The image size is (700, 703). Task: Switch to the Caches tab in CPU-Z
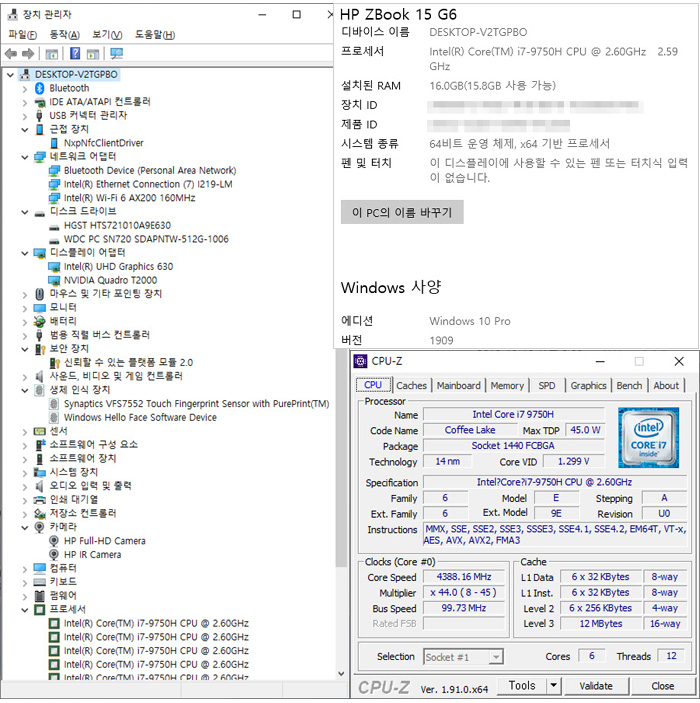411,386
